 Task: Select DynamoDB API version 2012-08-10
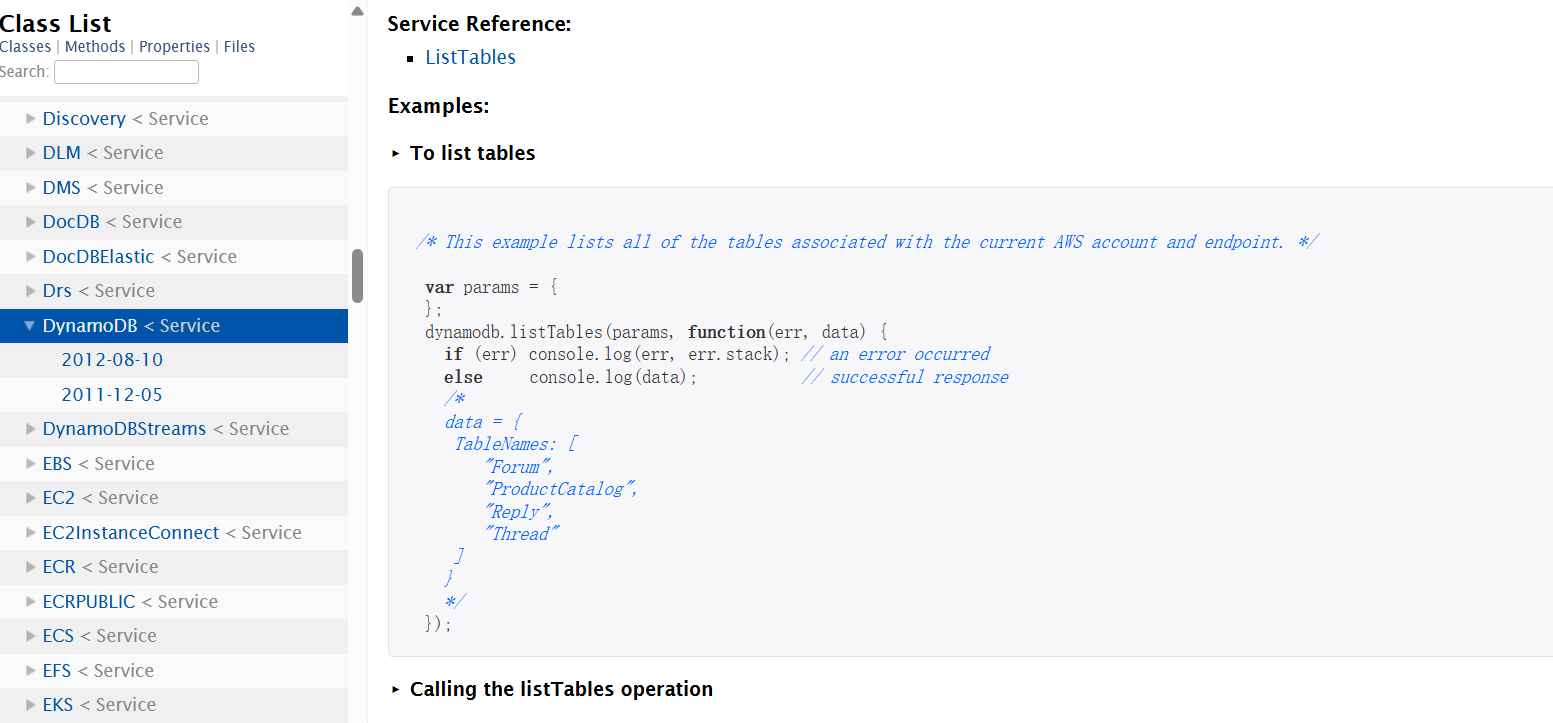point(112,360)
